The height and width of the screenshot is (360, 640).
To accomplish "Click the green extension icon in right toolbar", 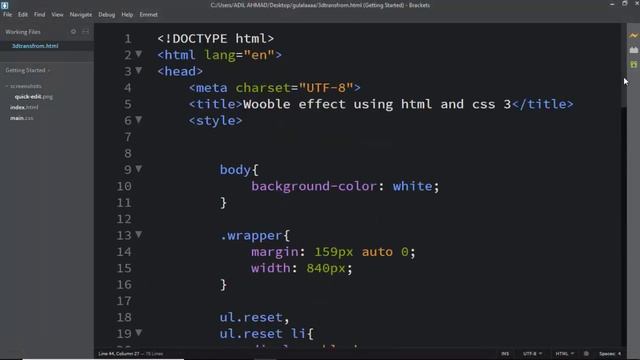I will tap(633, 64).
